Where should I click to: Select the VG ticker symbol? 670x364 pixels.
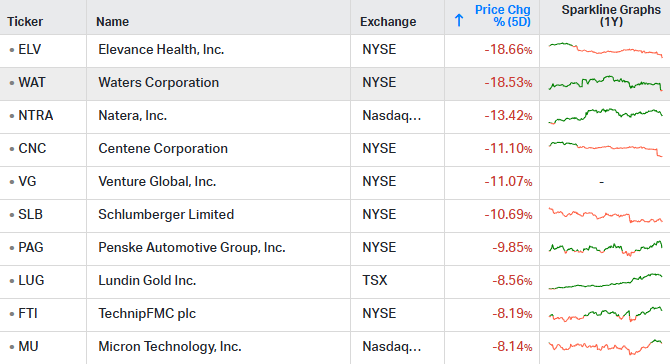(27, 182)
